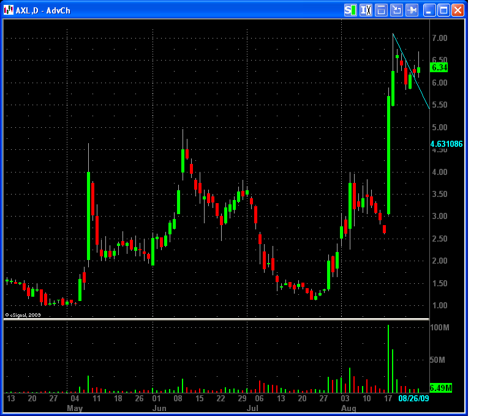Maximize the AXL chart window

click(x=444, y=10)
